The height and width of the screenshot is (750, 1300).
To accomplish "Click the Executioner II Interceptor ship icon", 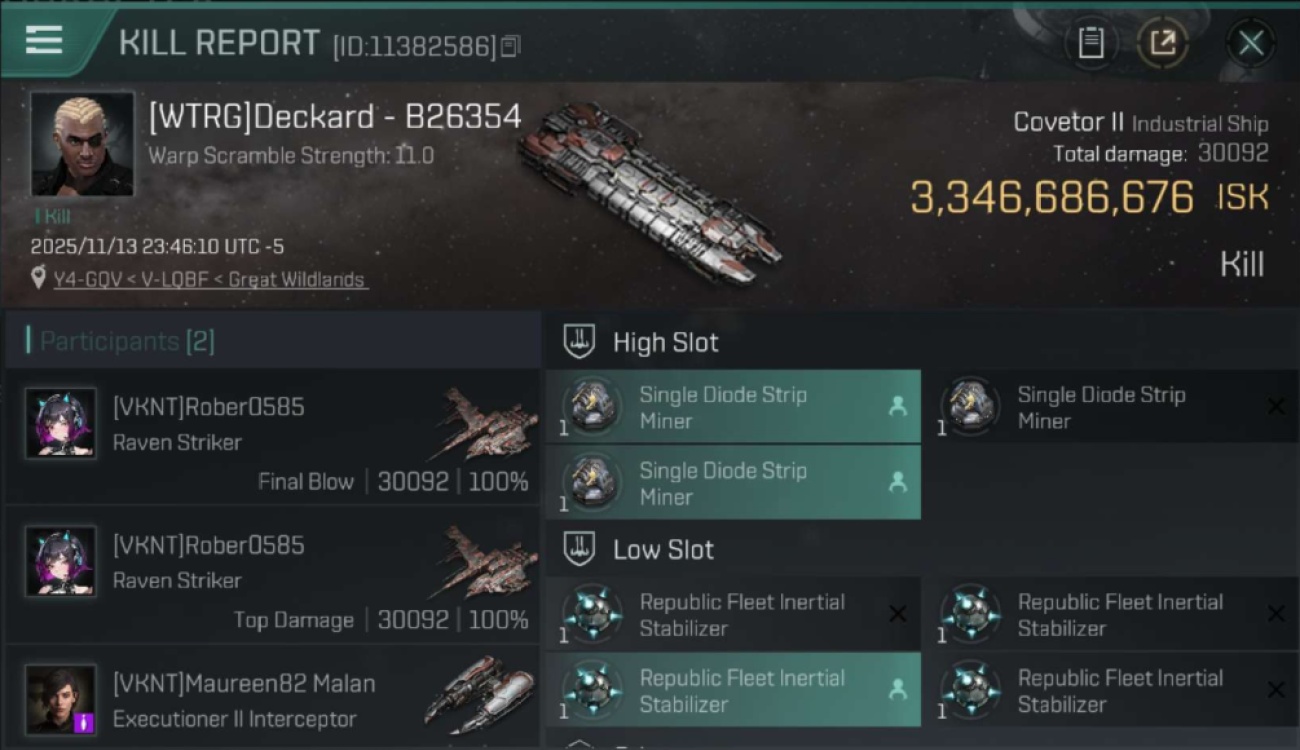I will (479, 693).
